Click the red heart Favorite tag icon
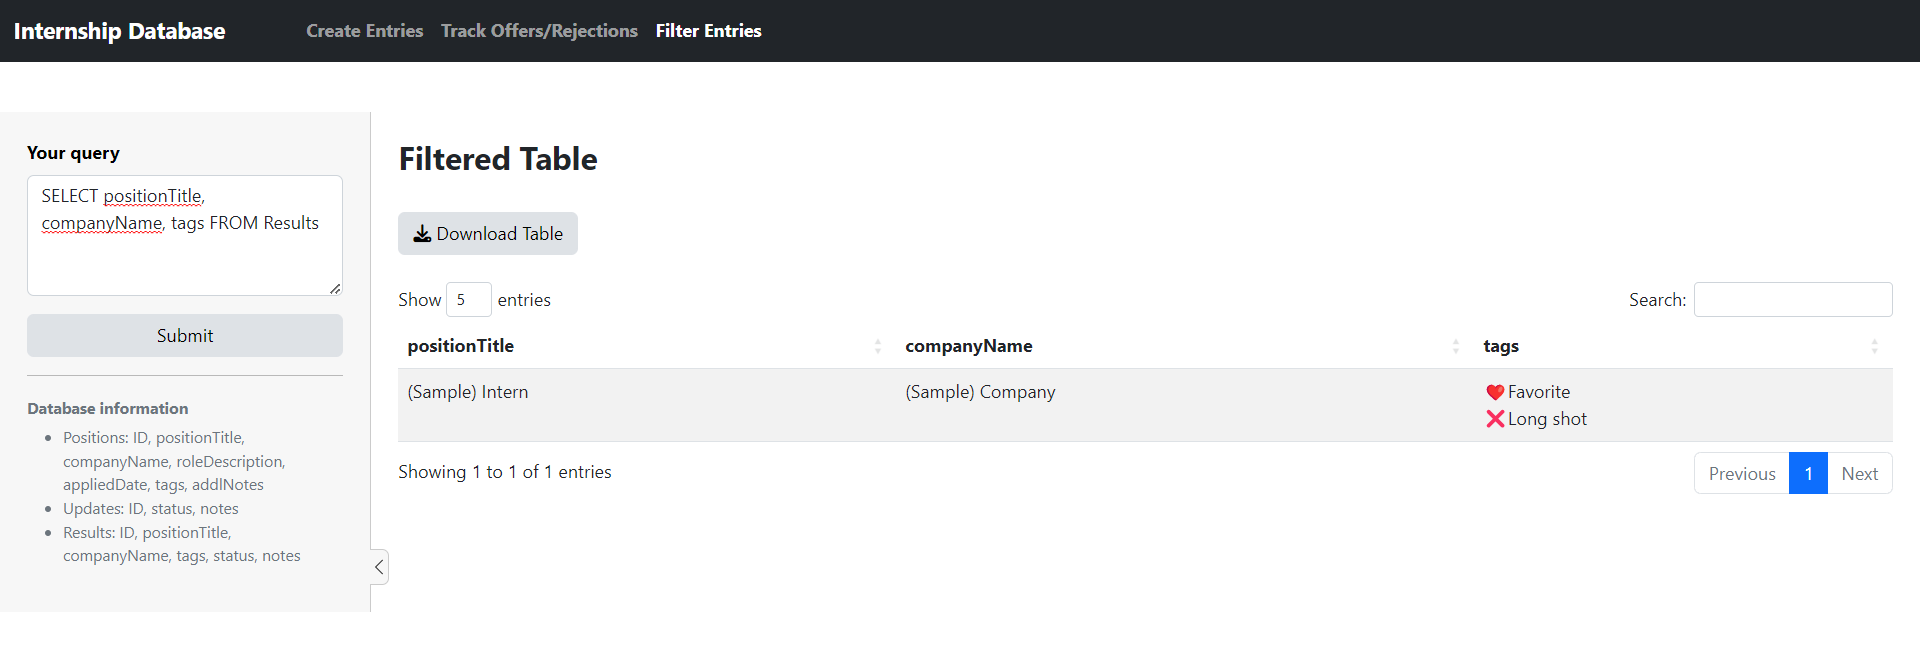The image size is (1920, 660). [1495, 392]
